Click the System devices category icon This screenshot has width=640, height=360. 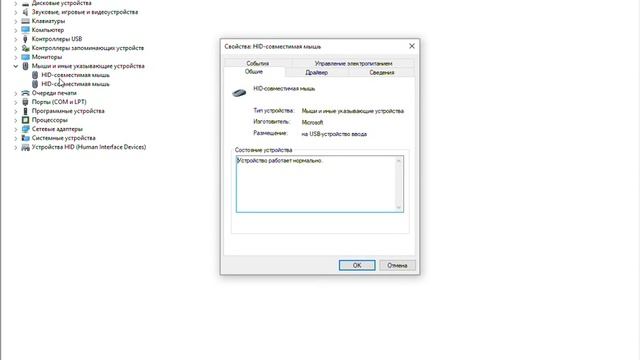coord(25,138)
